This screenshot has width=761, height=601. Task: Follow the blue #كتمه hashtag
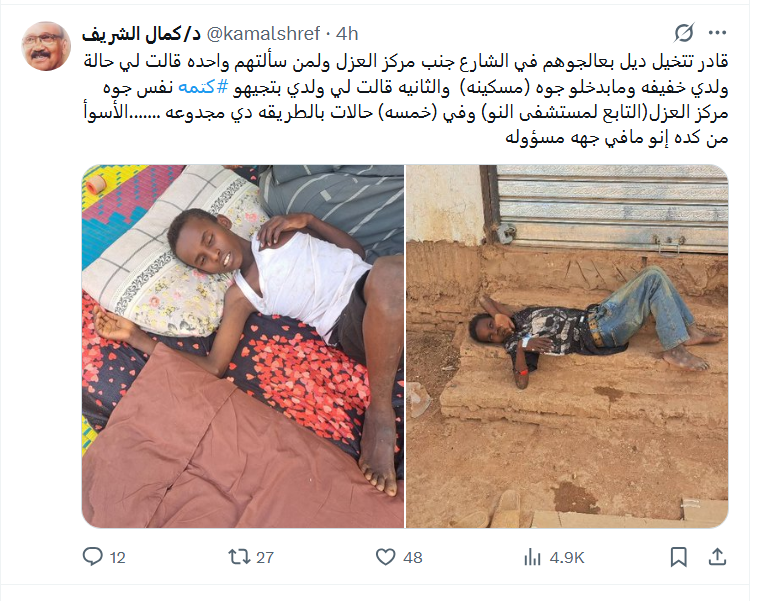coord(203,87)
